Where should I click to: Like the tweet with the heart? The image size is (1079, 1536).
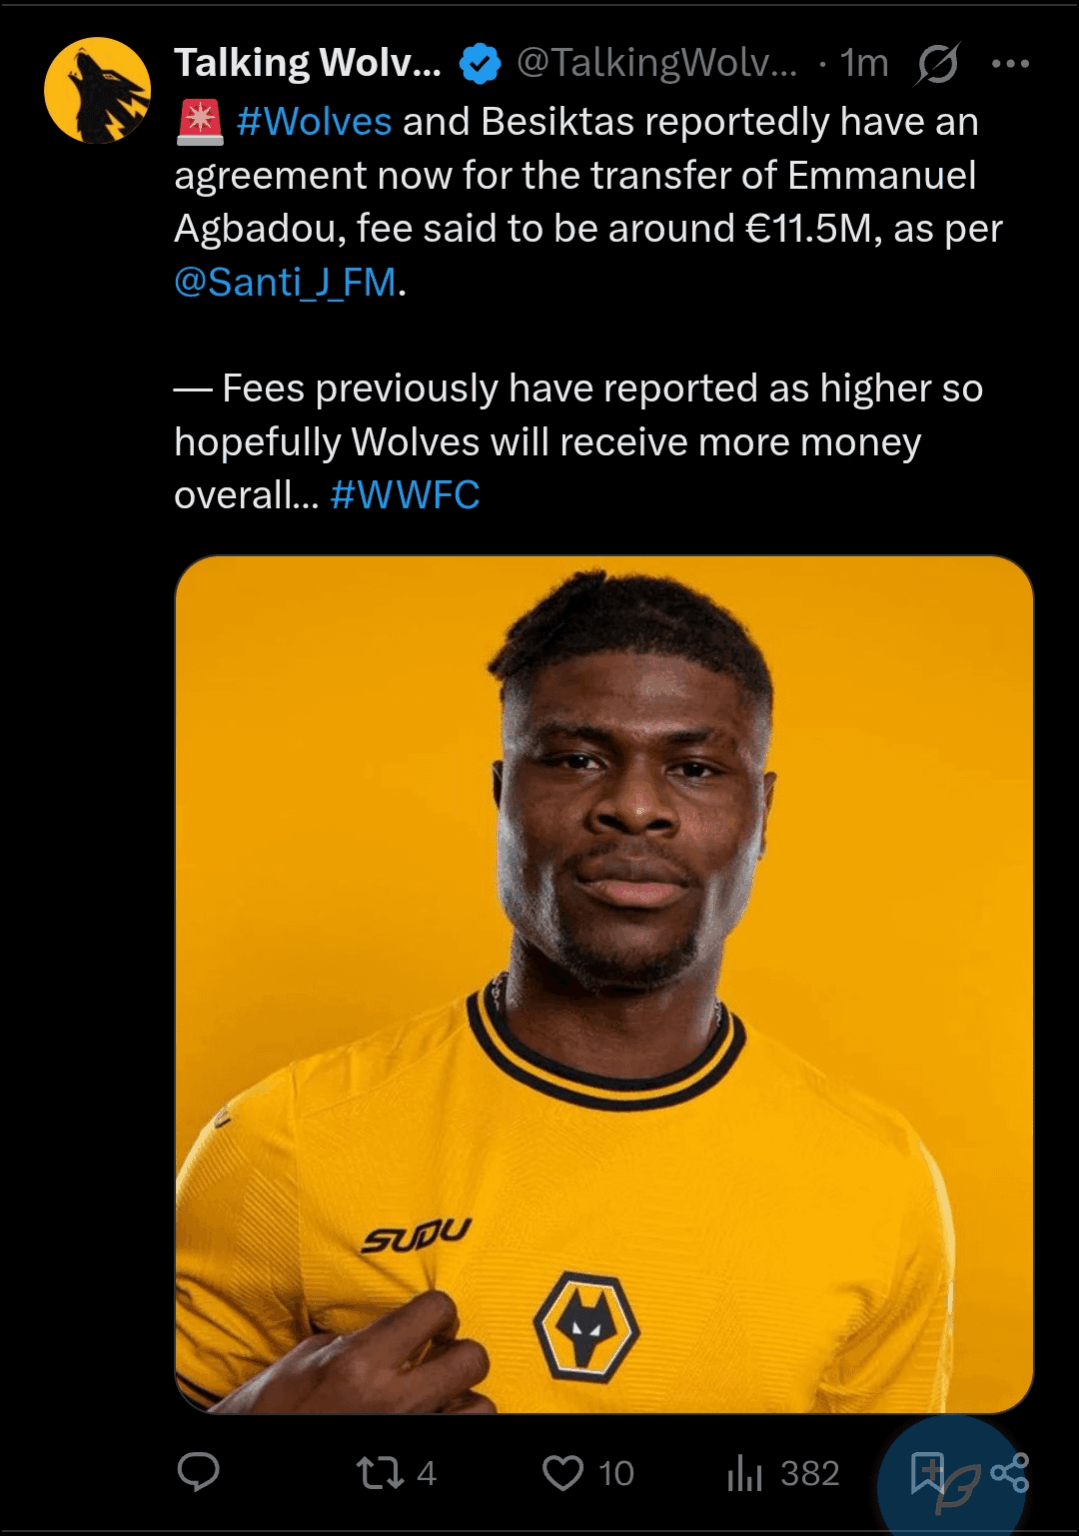tap(568, 1472)
